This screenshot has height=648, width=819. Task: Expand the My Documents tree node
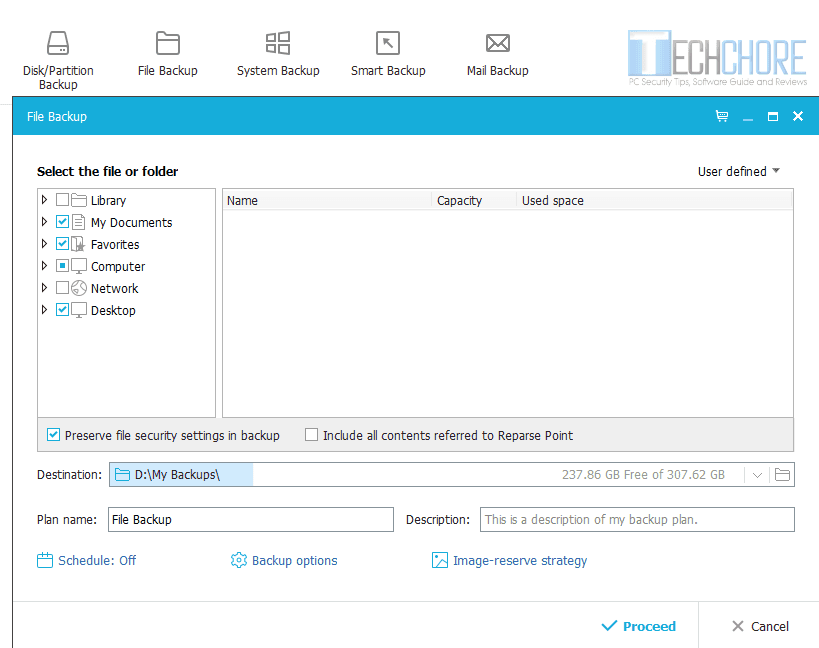tap(44, 221)
